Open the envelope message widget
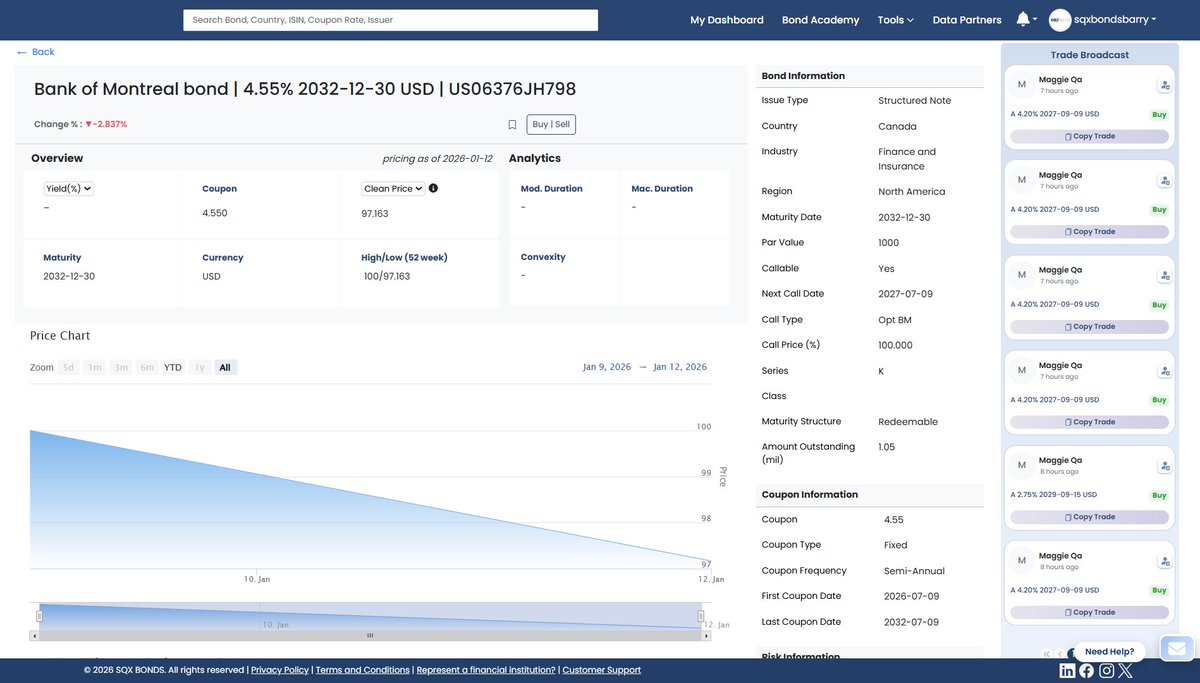The width and height of the screenshot is (1200, 683). (1177, 650)
